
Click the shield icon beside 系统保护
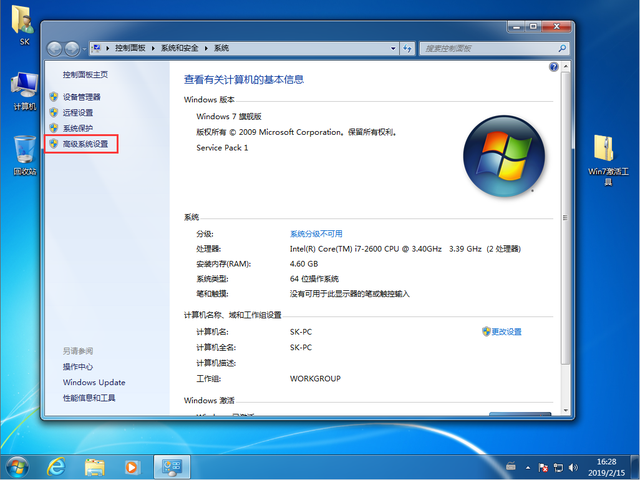coord(53,127)
